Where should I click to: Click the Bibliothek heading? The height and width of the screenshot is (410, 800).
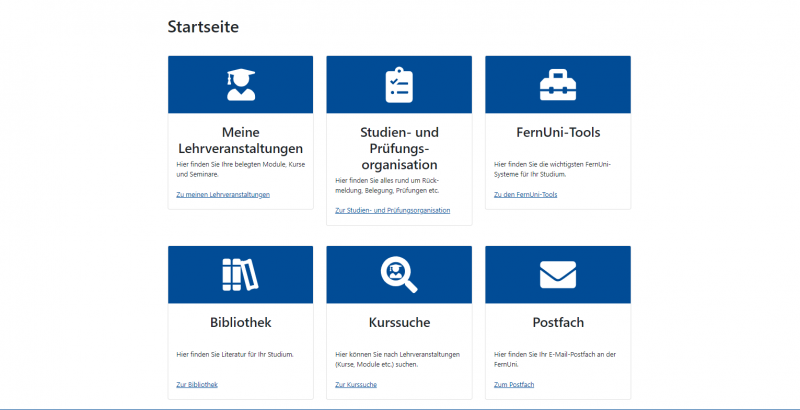(240, 323)
